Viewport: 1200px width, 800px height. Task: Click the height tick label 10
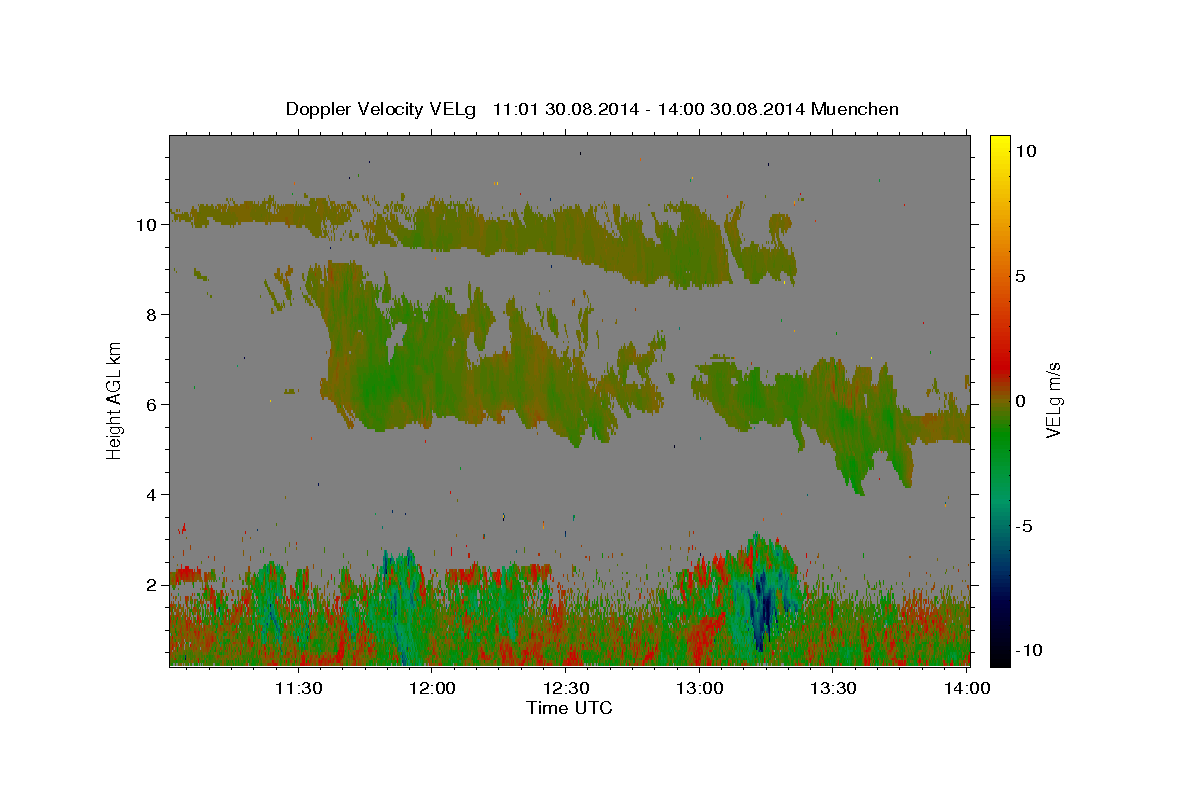point(146,225)
